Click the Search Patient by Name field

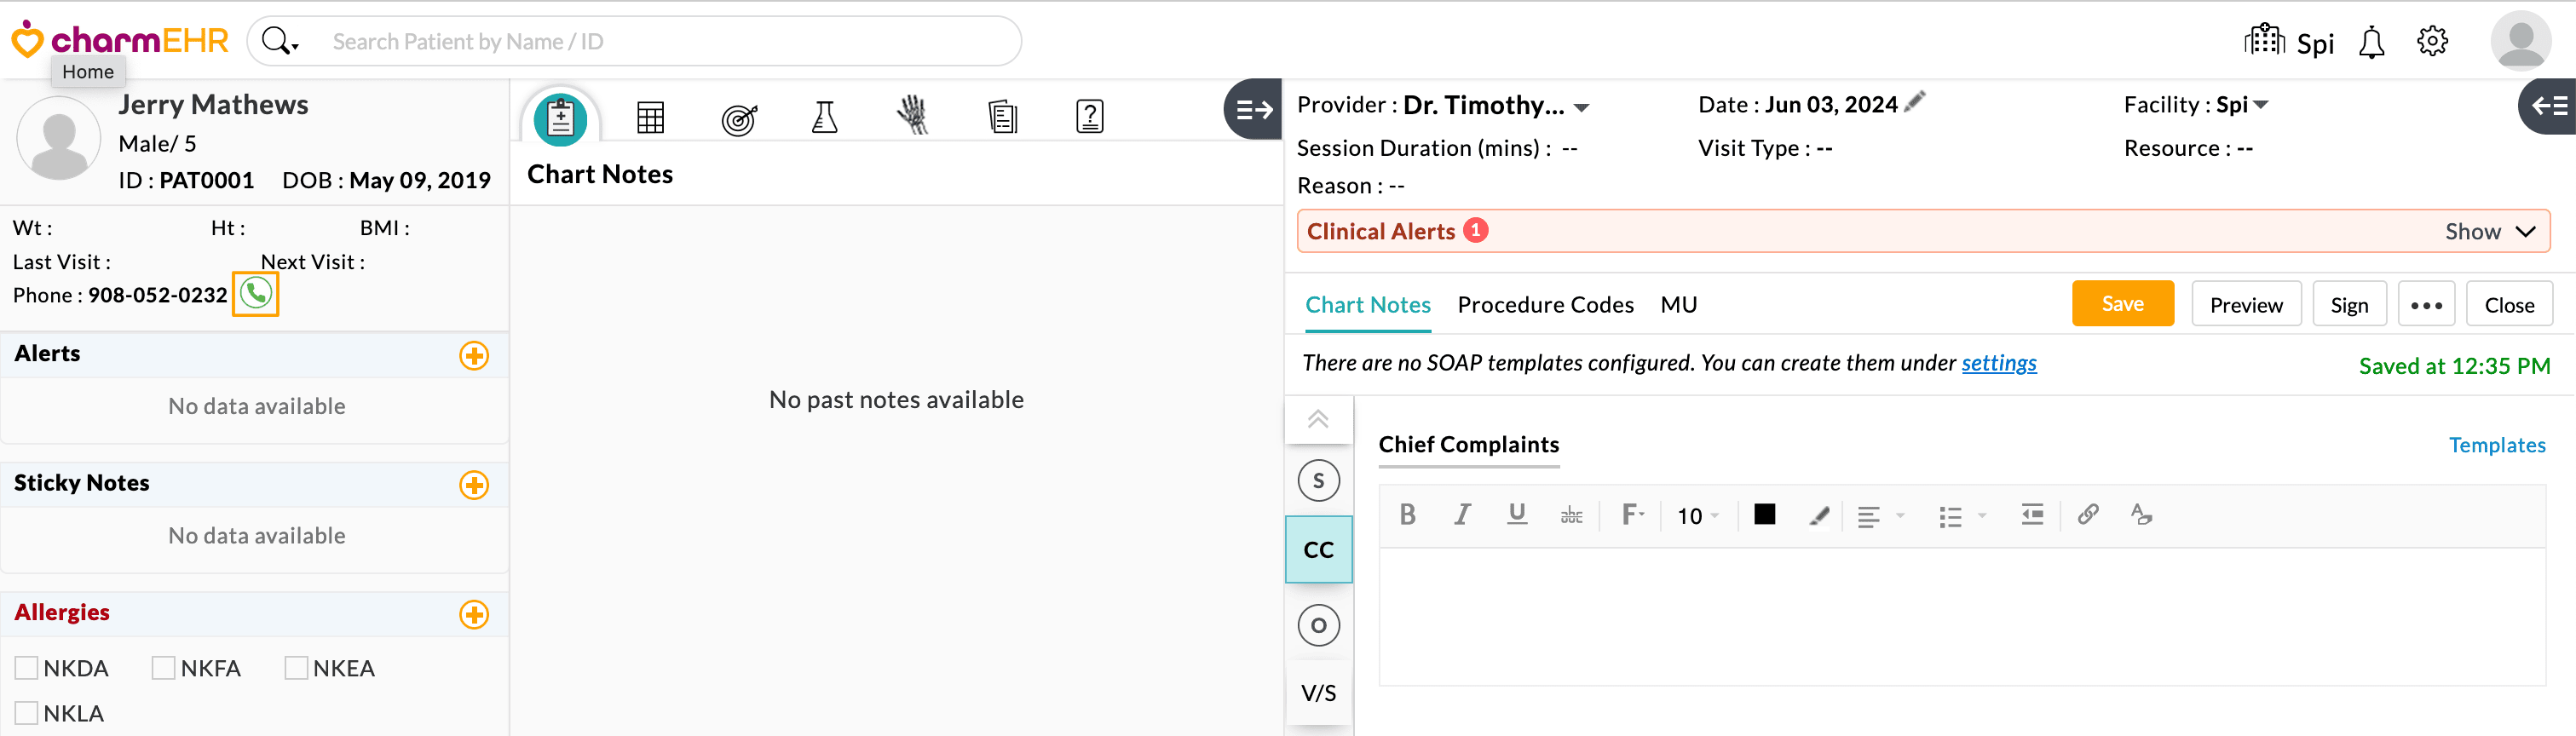(x=660, y=42)
